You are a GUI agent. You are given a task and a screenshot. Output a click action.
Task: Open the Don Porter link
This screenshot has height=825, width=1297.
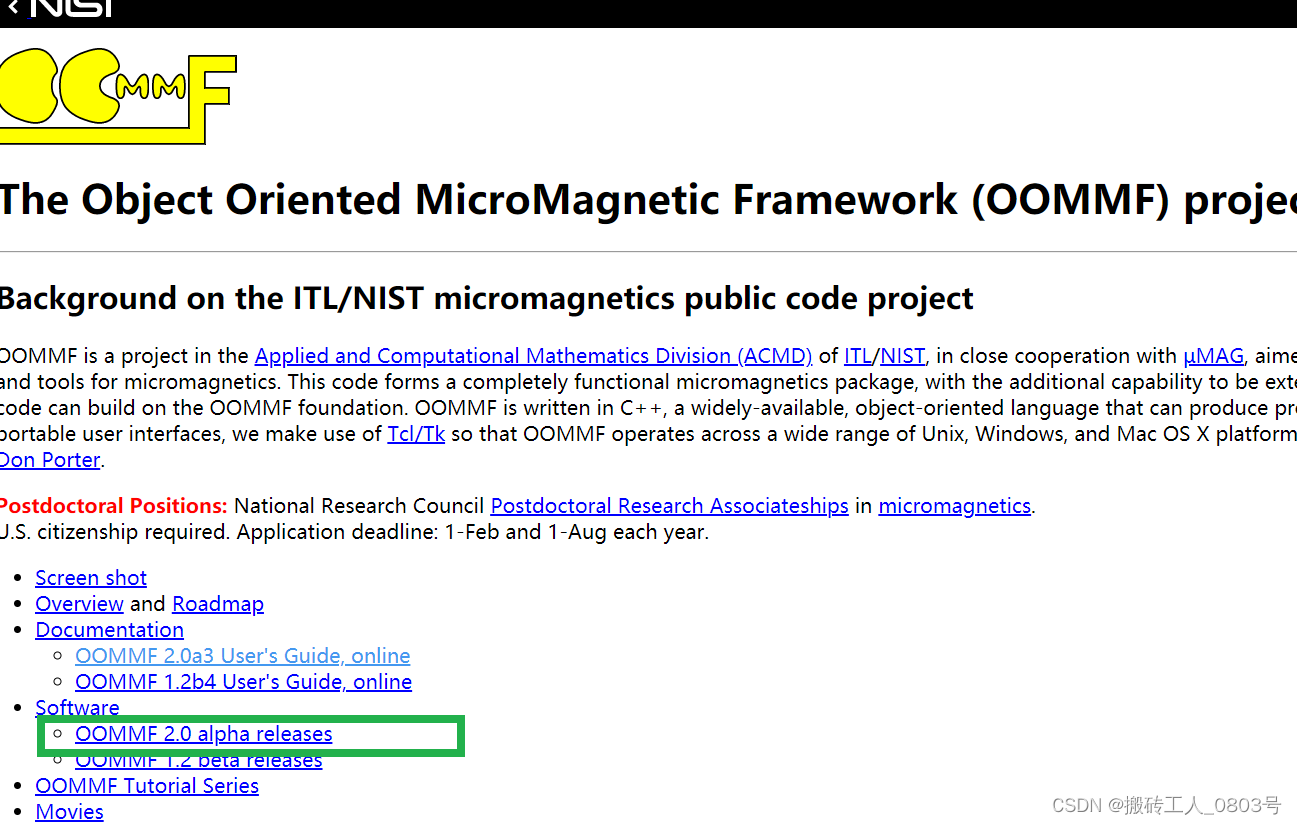pyautogui.click(x=49, y=460)
